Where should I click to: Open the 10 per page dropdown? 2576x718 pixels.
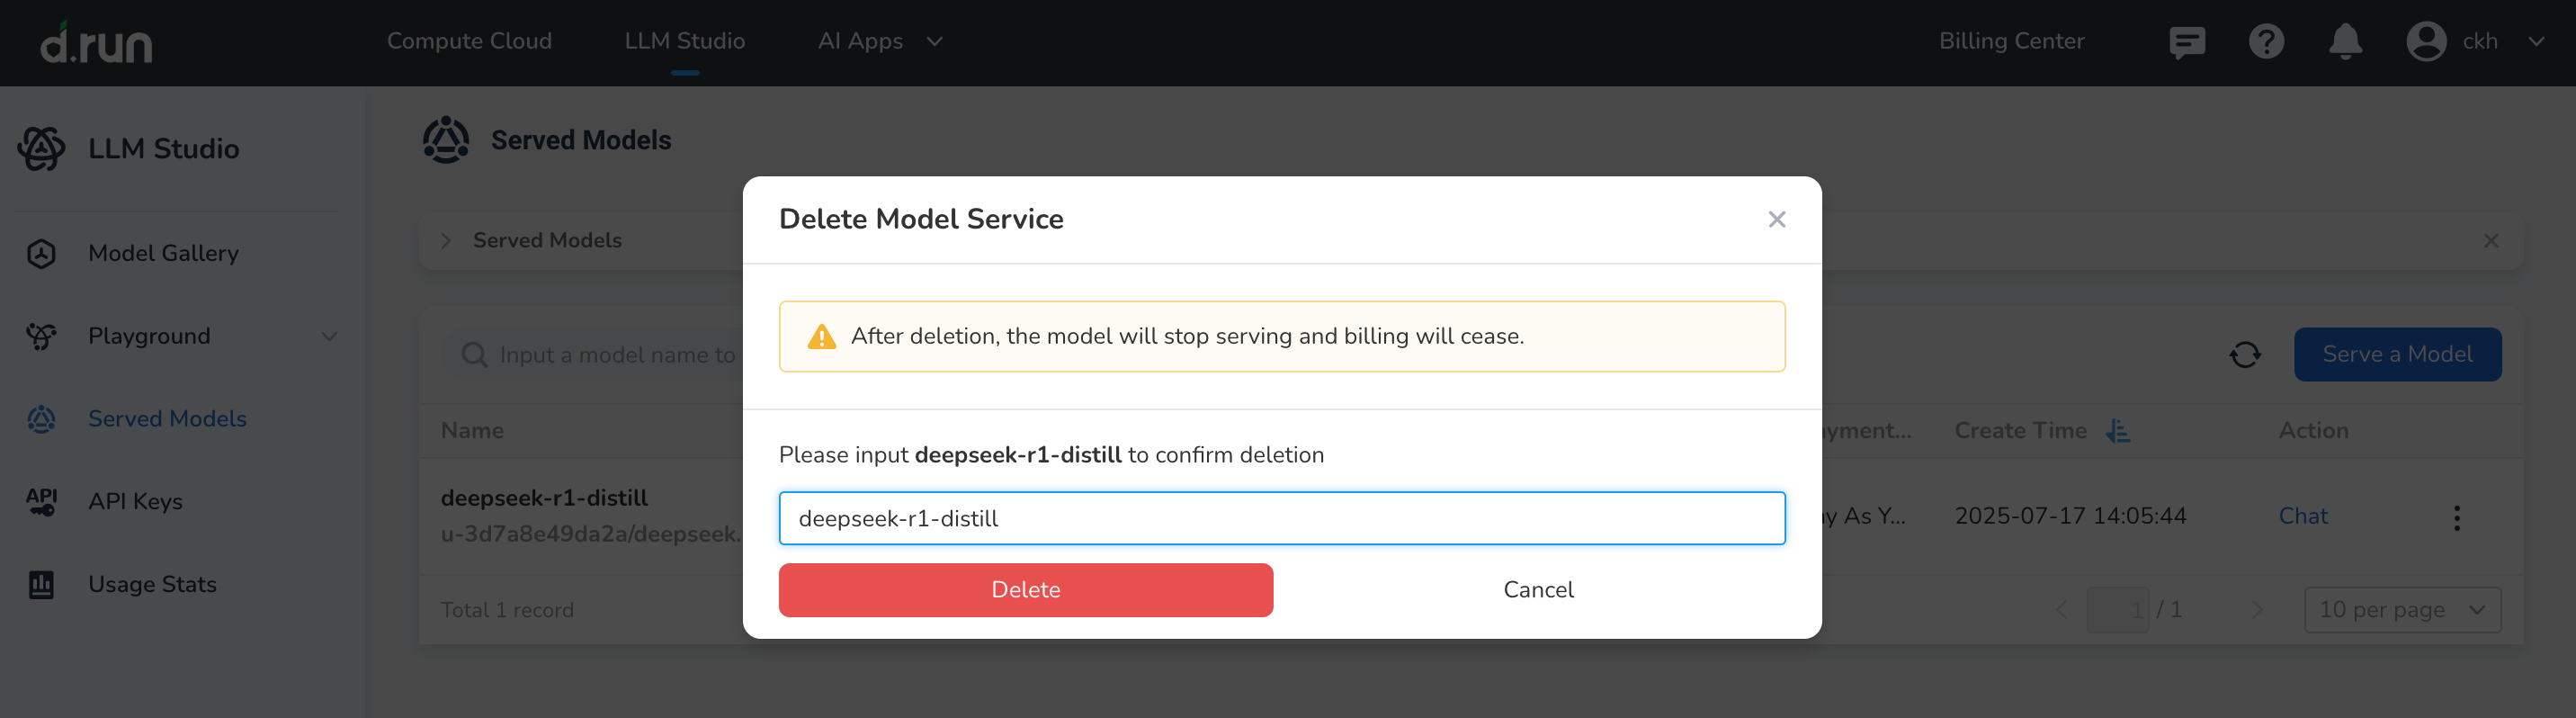pyautogui.click(x=2402, y=610)
